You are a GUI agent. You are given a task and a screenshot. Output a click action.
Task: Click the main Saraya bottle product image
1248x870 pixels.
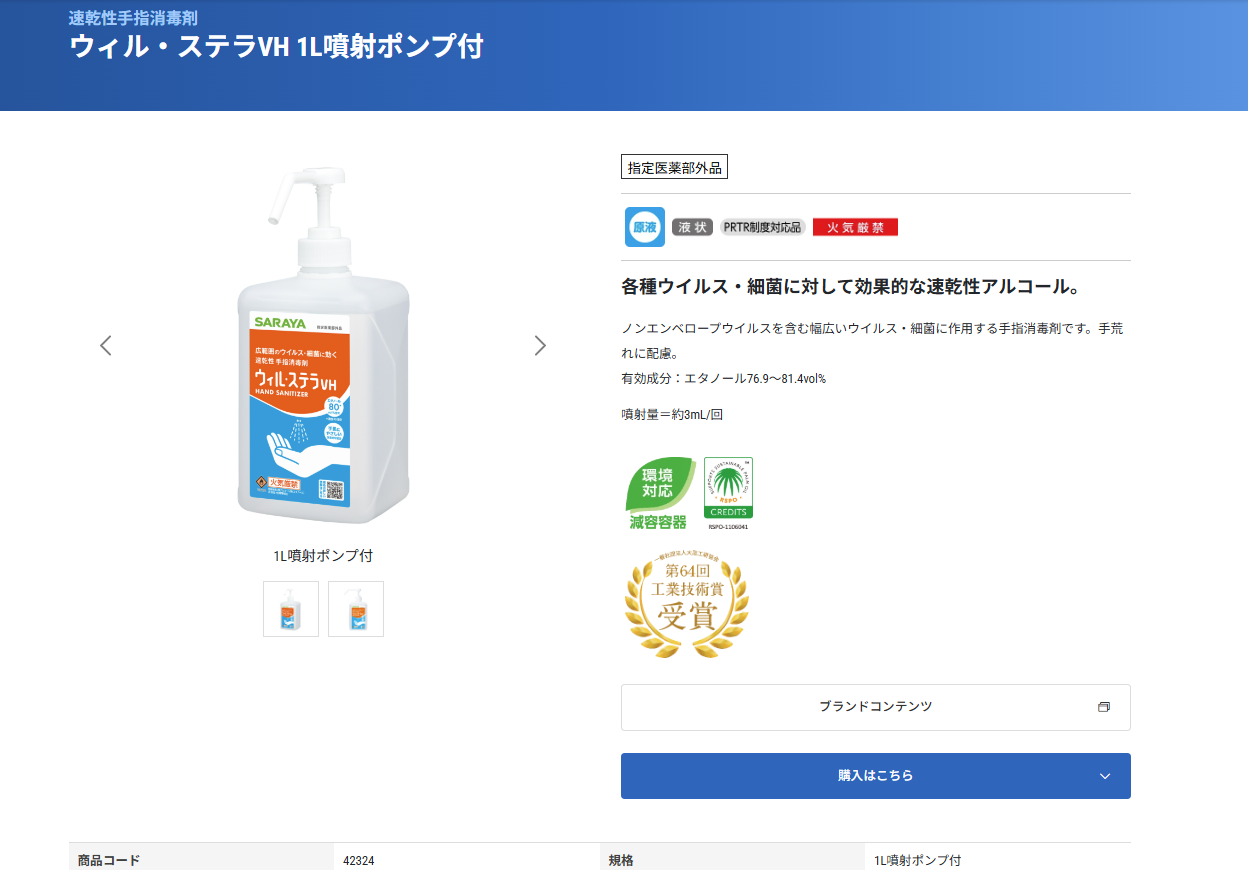[x=323, y=346]
